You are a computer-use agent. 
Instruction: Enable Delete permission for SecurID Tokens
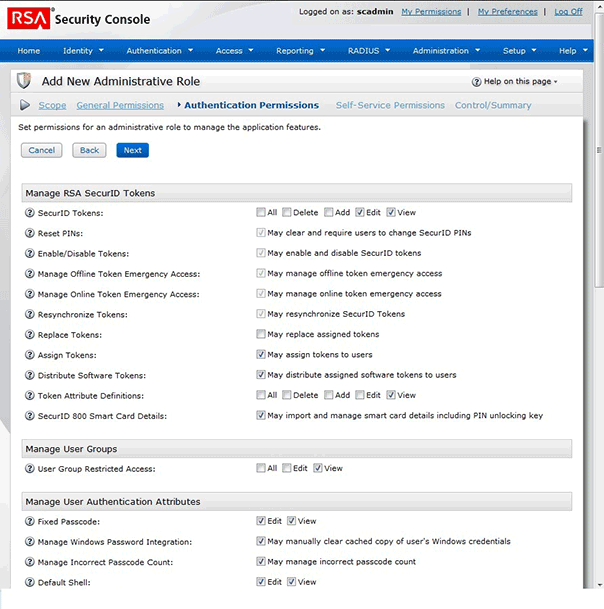(x=287, y=212)
